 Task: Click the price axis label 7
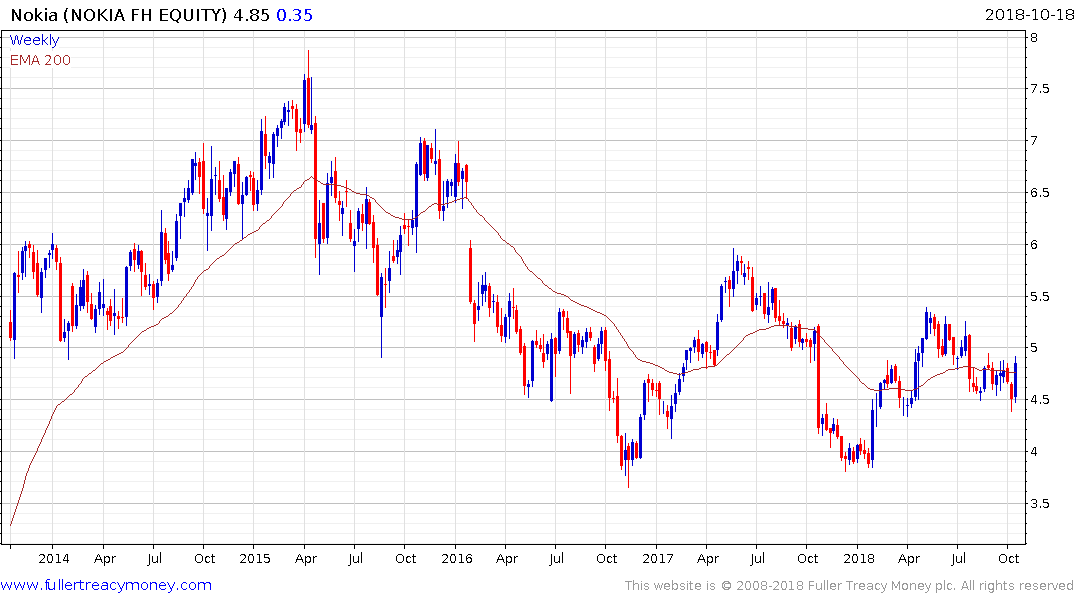(1034, 141)
